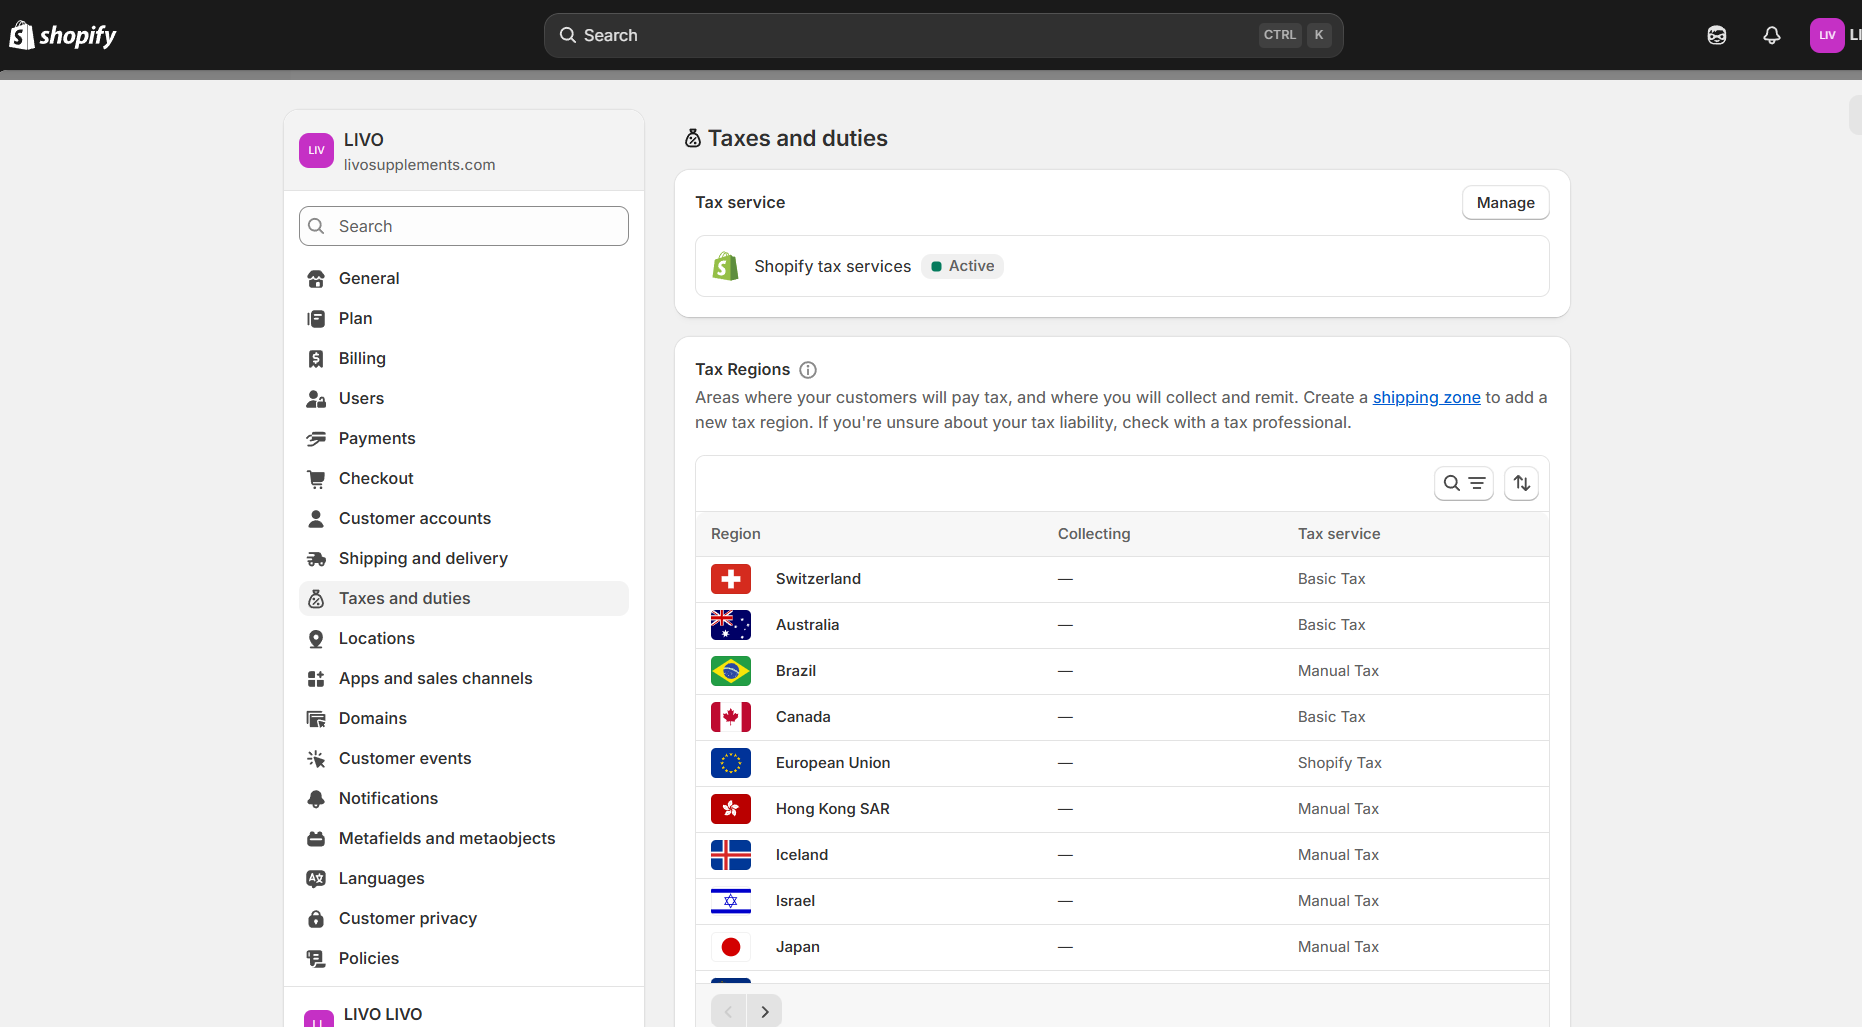1862x1027 pixels.
Task: Select Payments in the settings sidebar
Action: (377, 439)
